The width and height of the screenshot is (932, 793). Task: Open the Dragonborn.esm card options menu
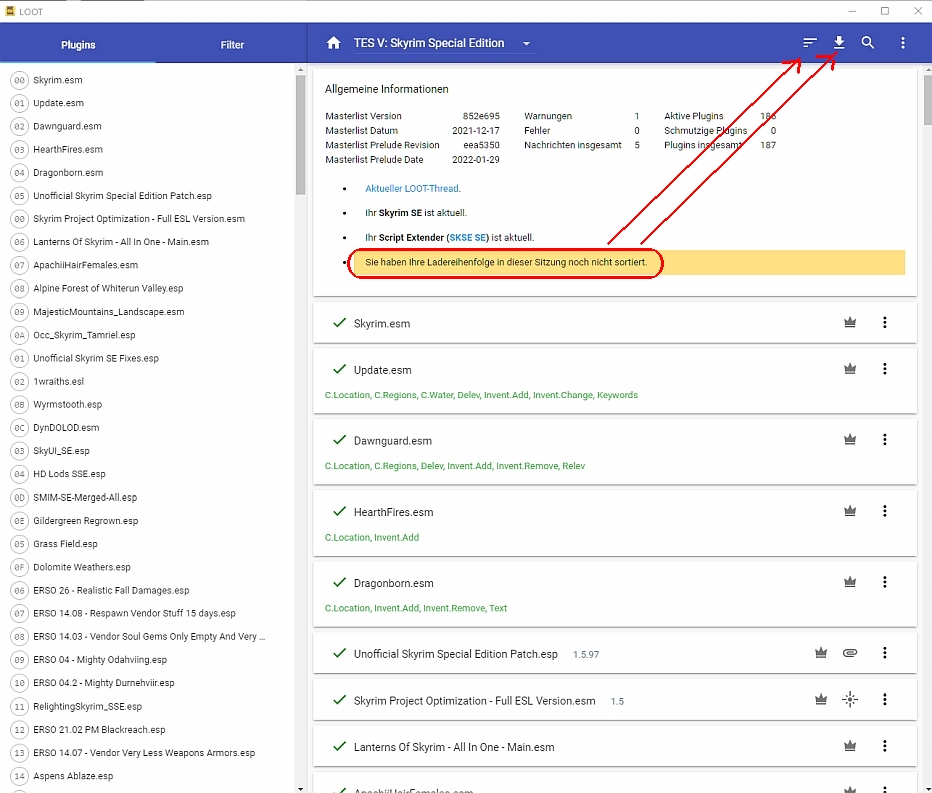(884, 582)
